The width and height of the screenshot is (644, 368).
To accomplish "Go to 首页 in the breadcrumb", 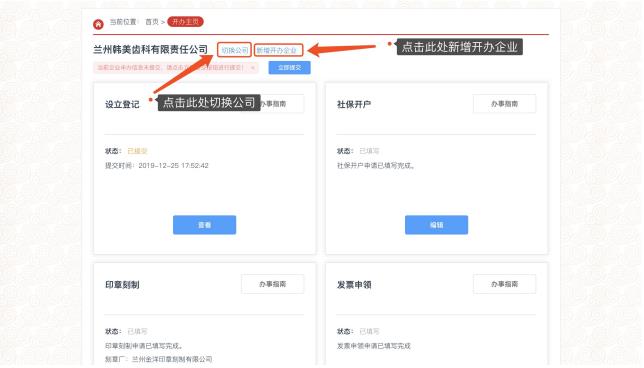I will tap(152, 22).
